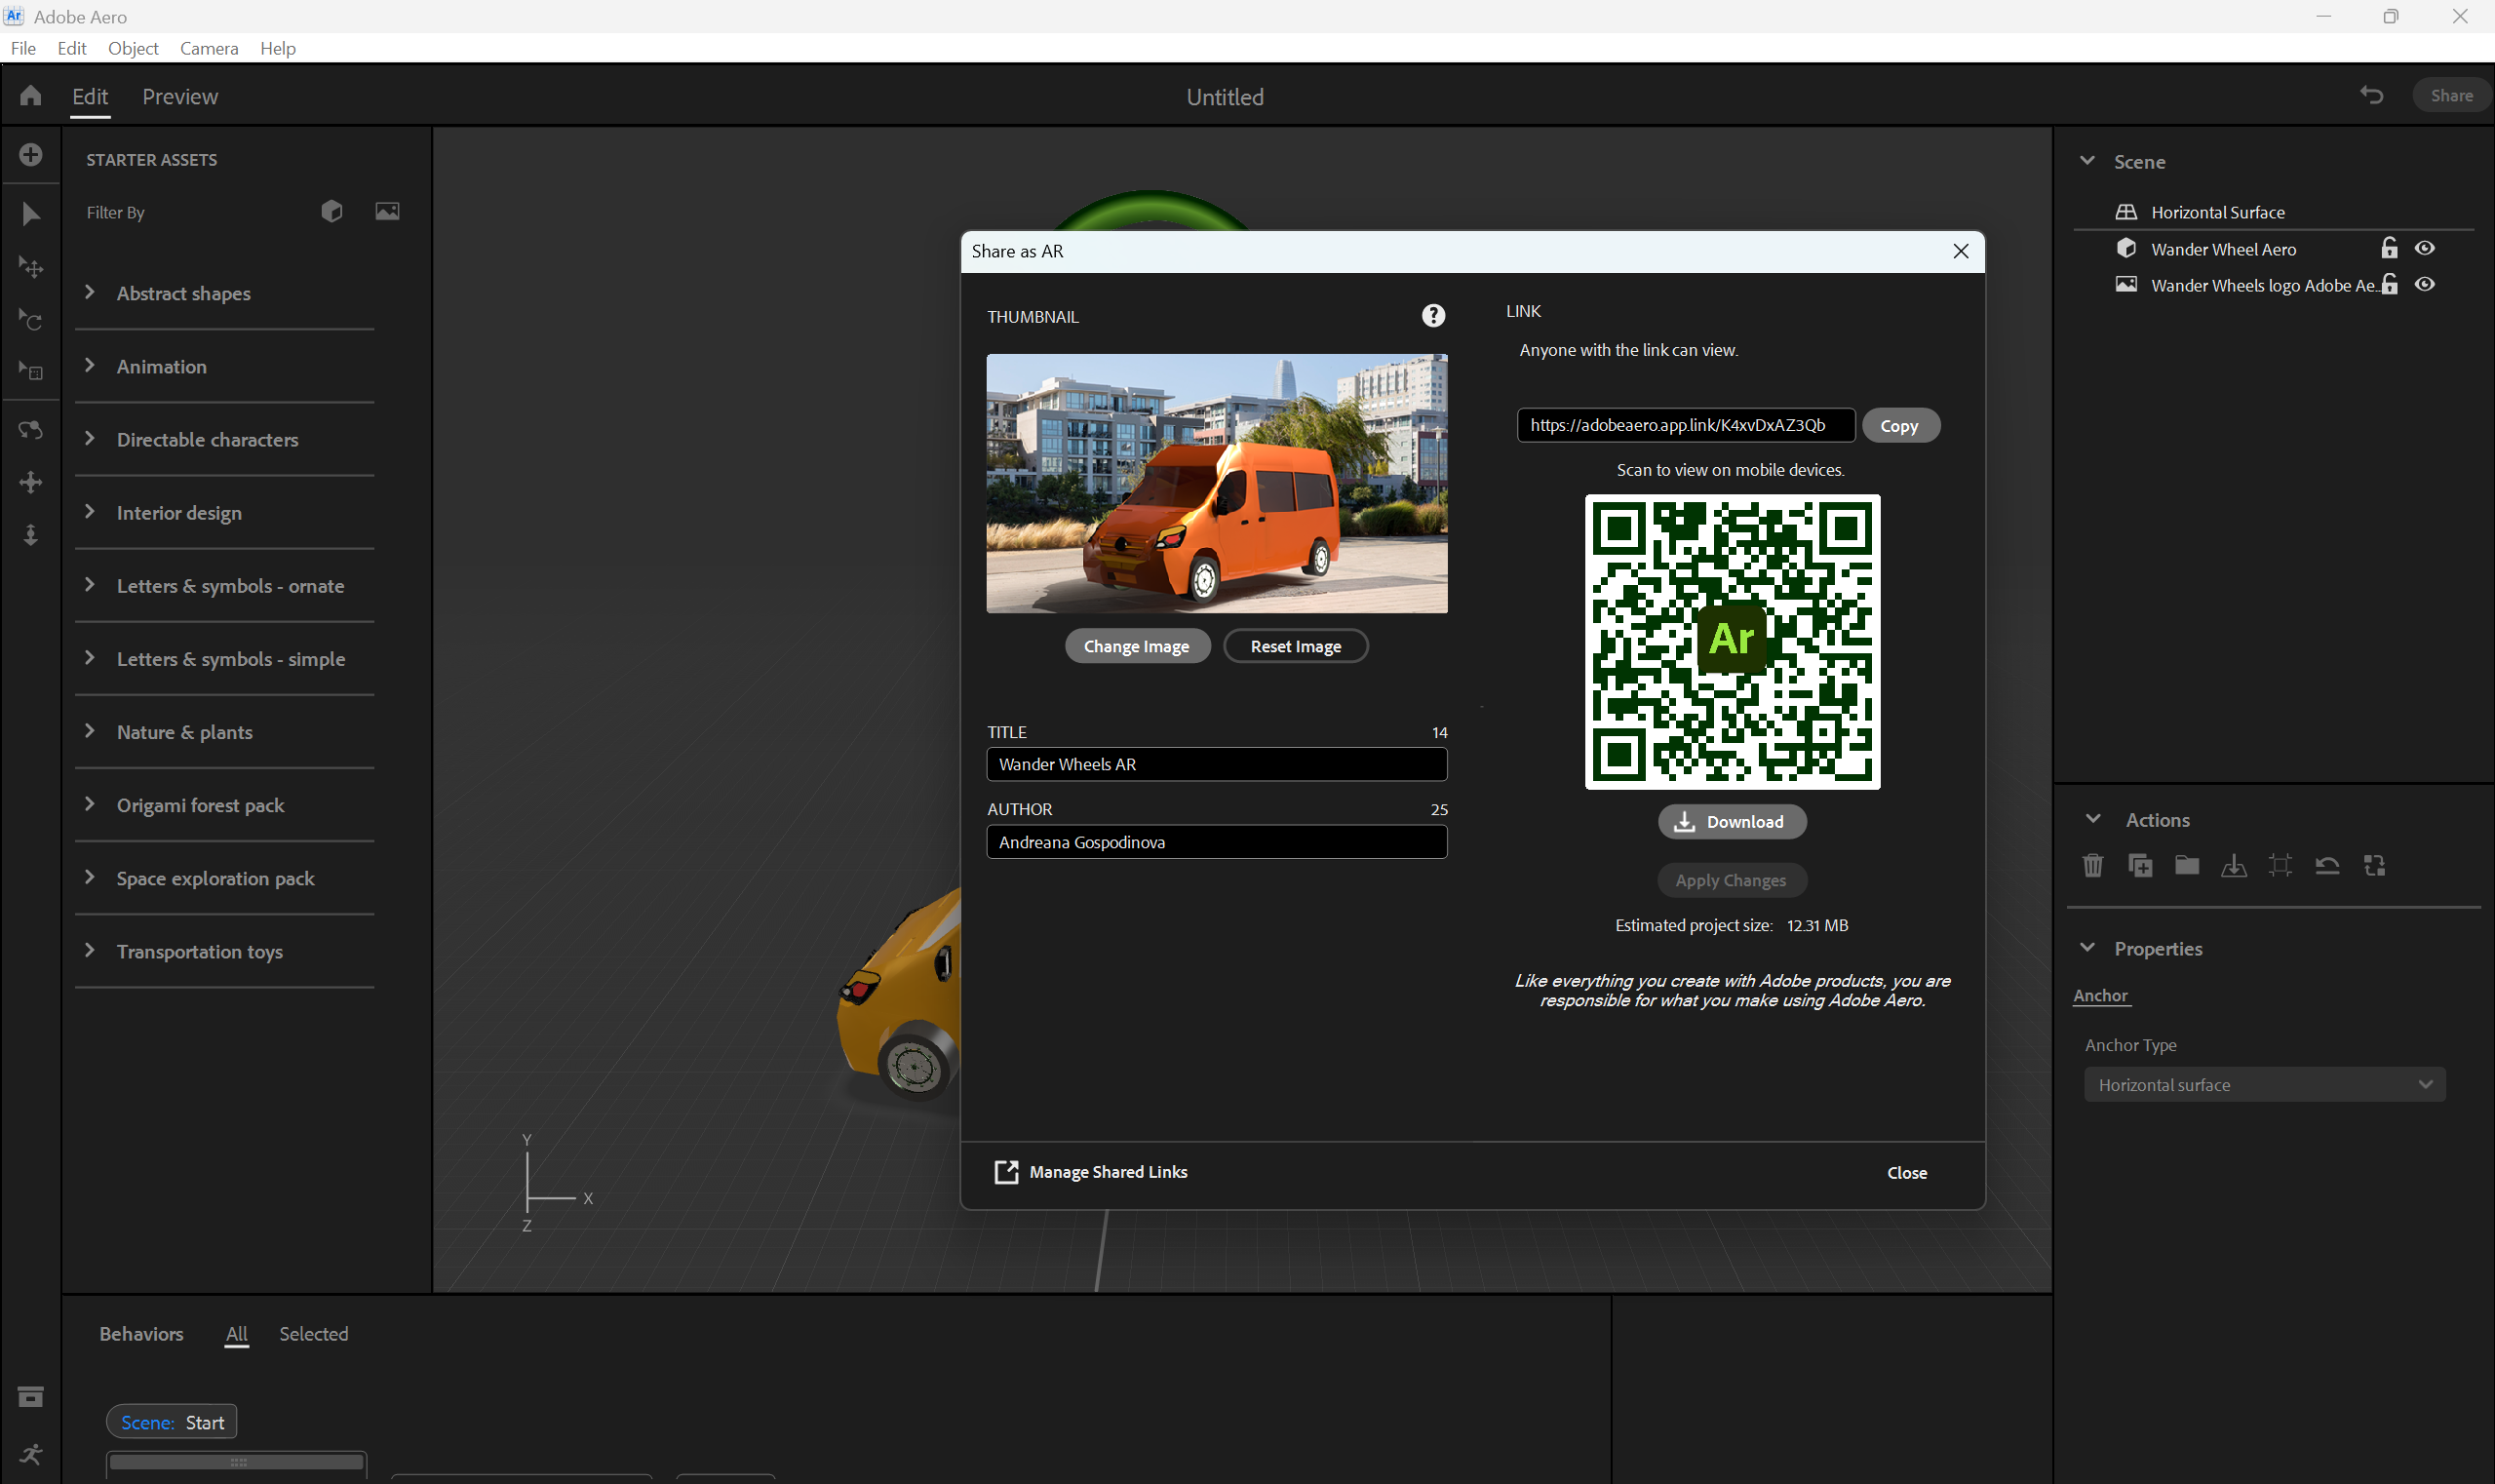Viewport: 2495px width, 1484px height.
Task: Open thumbnail help question mark
Action: click(x=1433, y=316)
